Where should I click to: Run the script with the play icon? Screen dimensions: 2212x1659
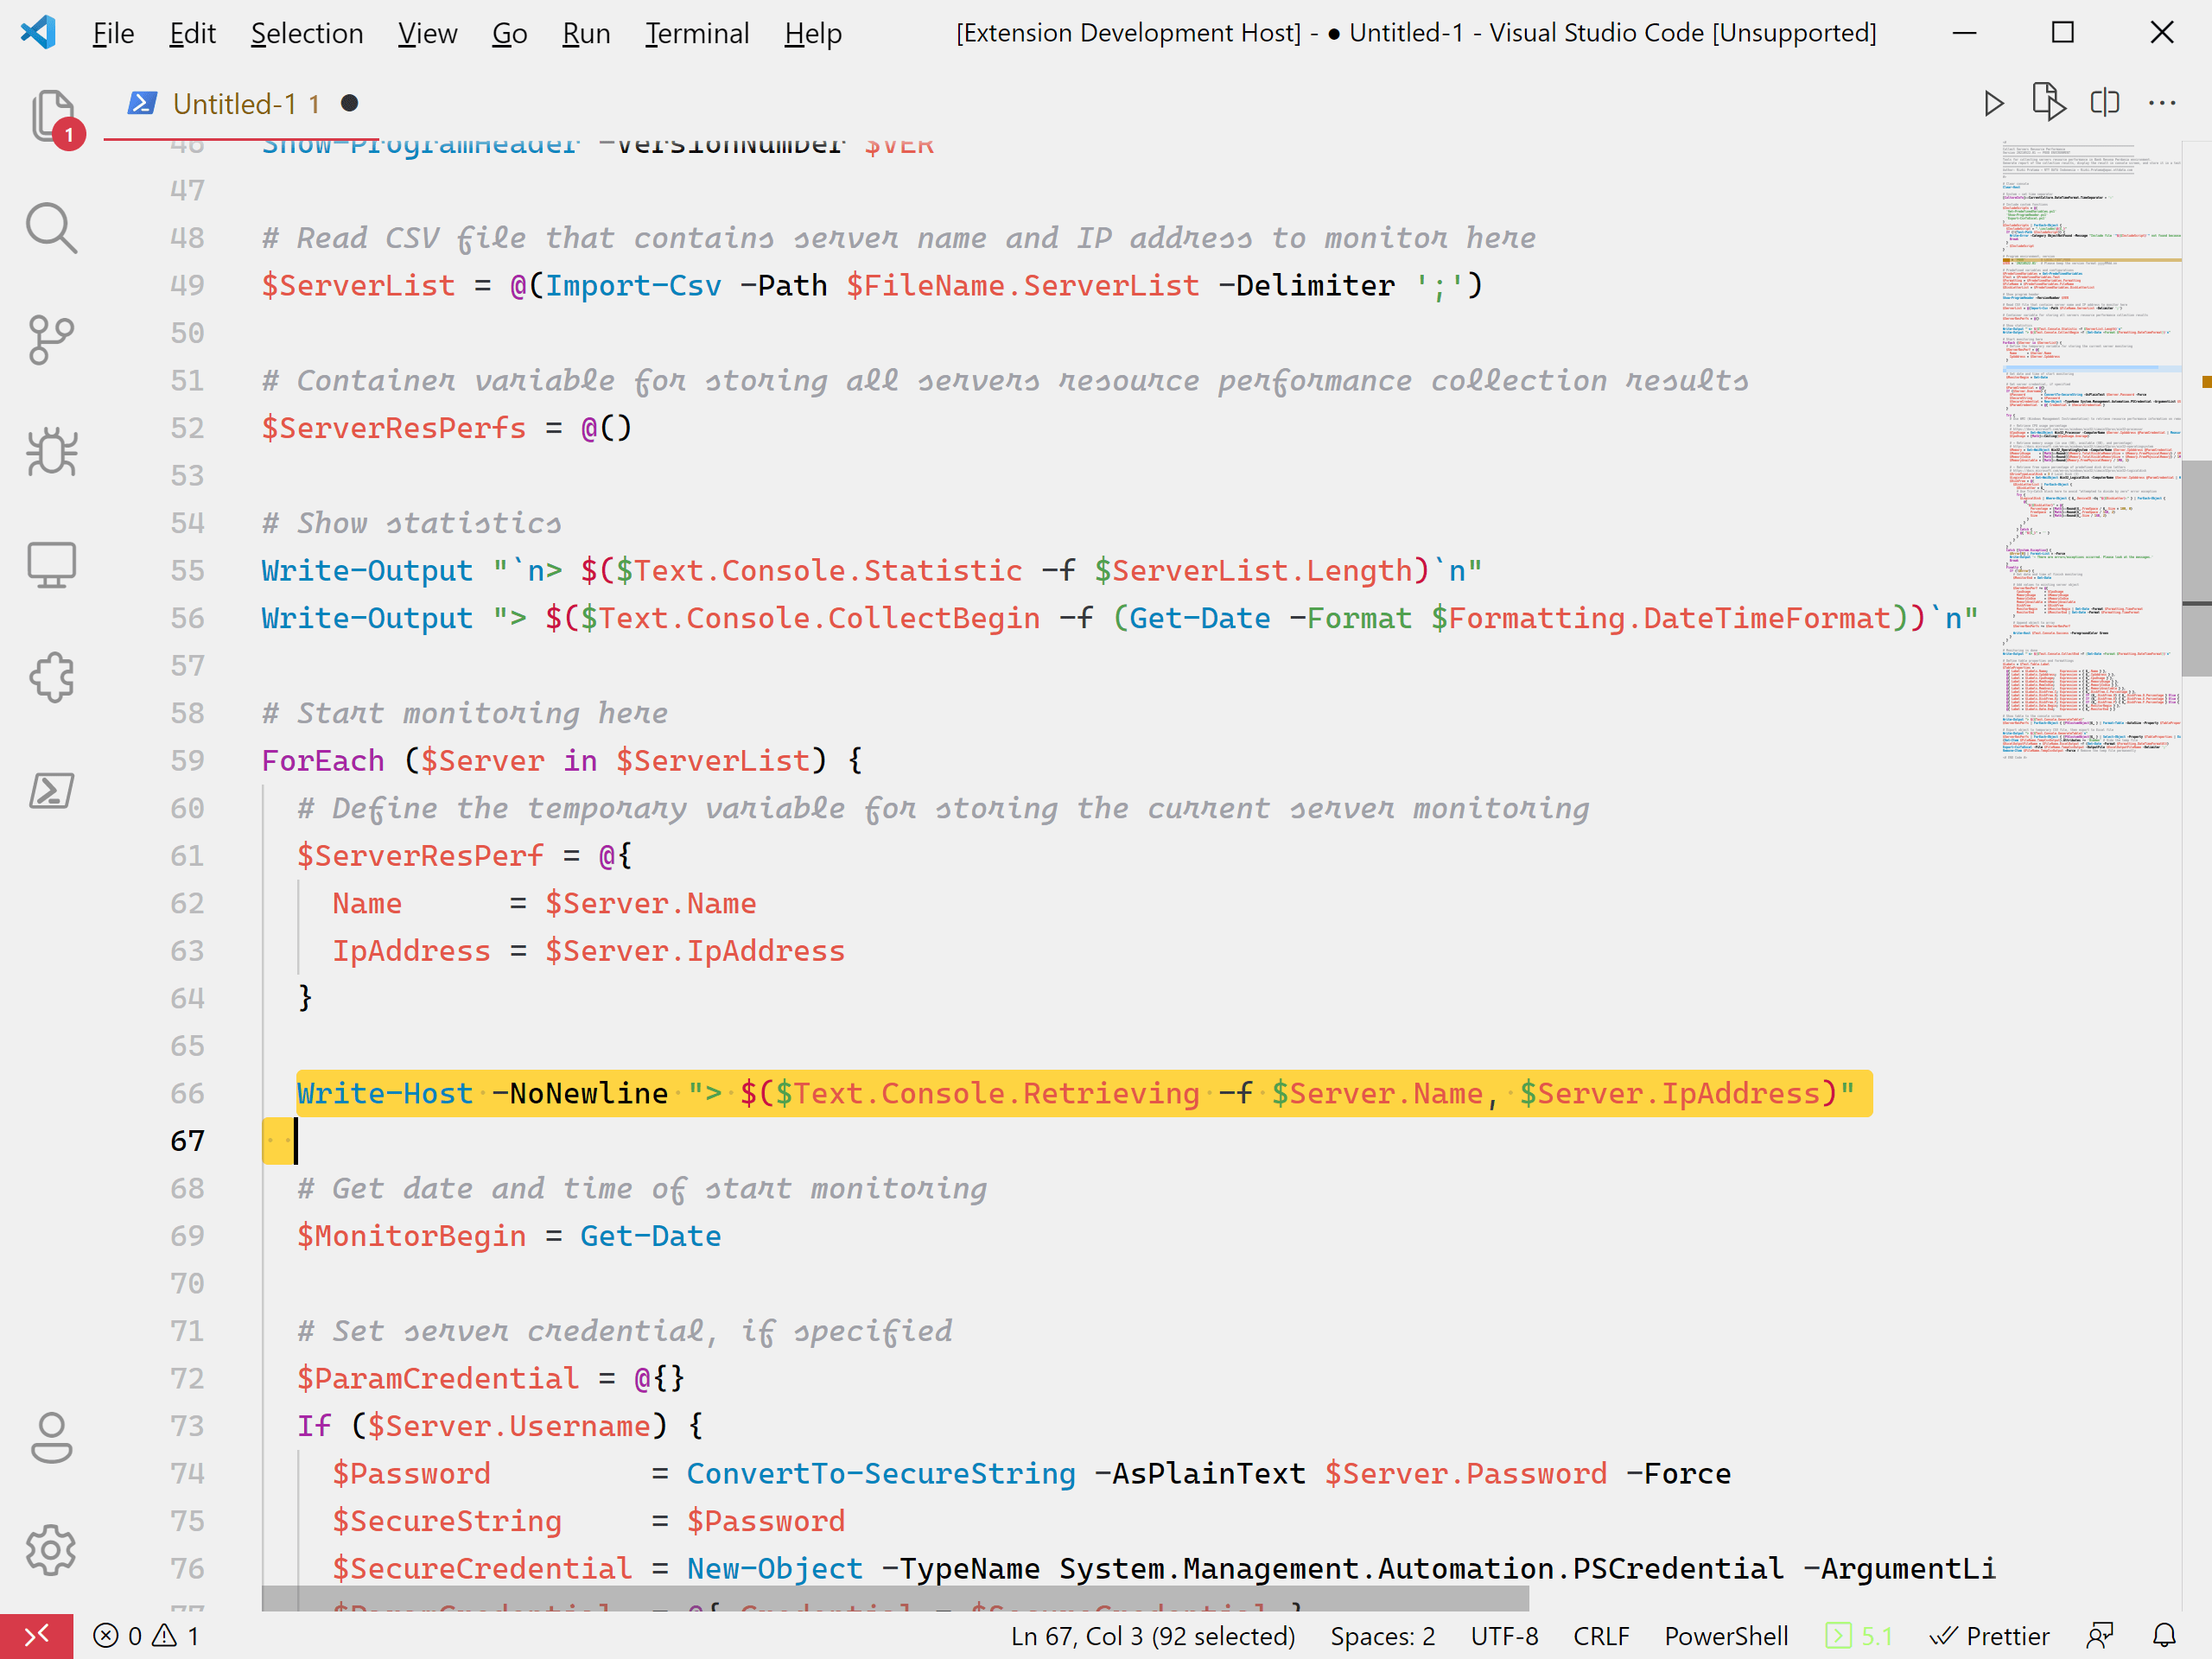click(x=1993, y=103)
